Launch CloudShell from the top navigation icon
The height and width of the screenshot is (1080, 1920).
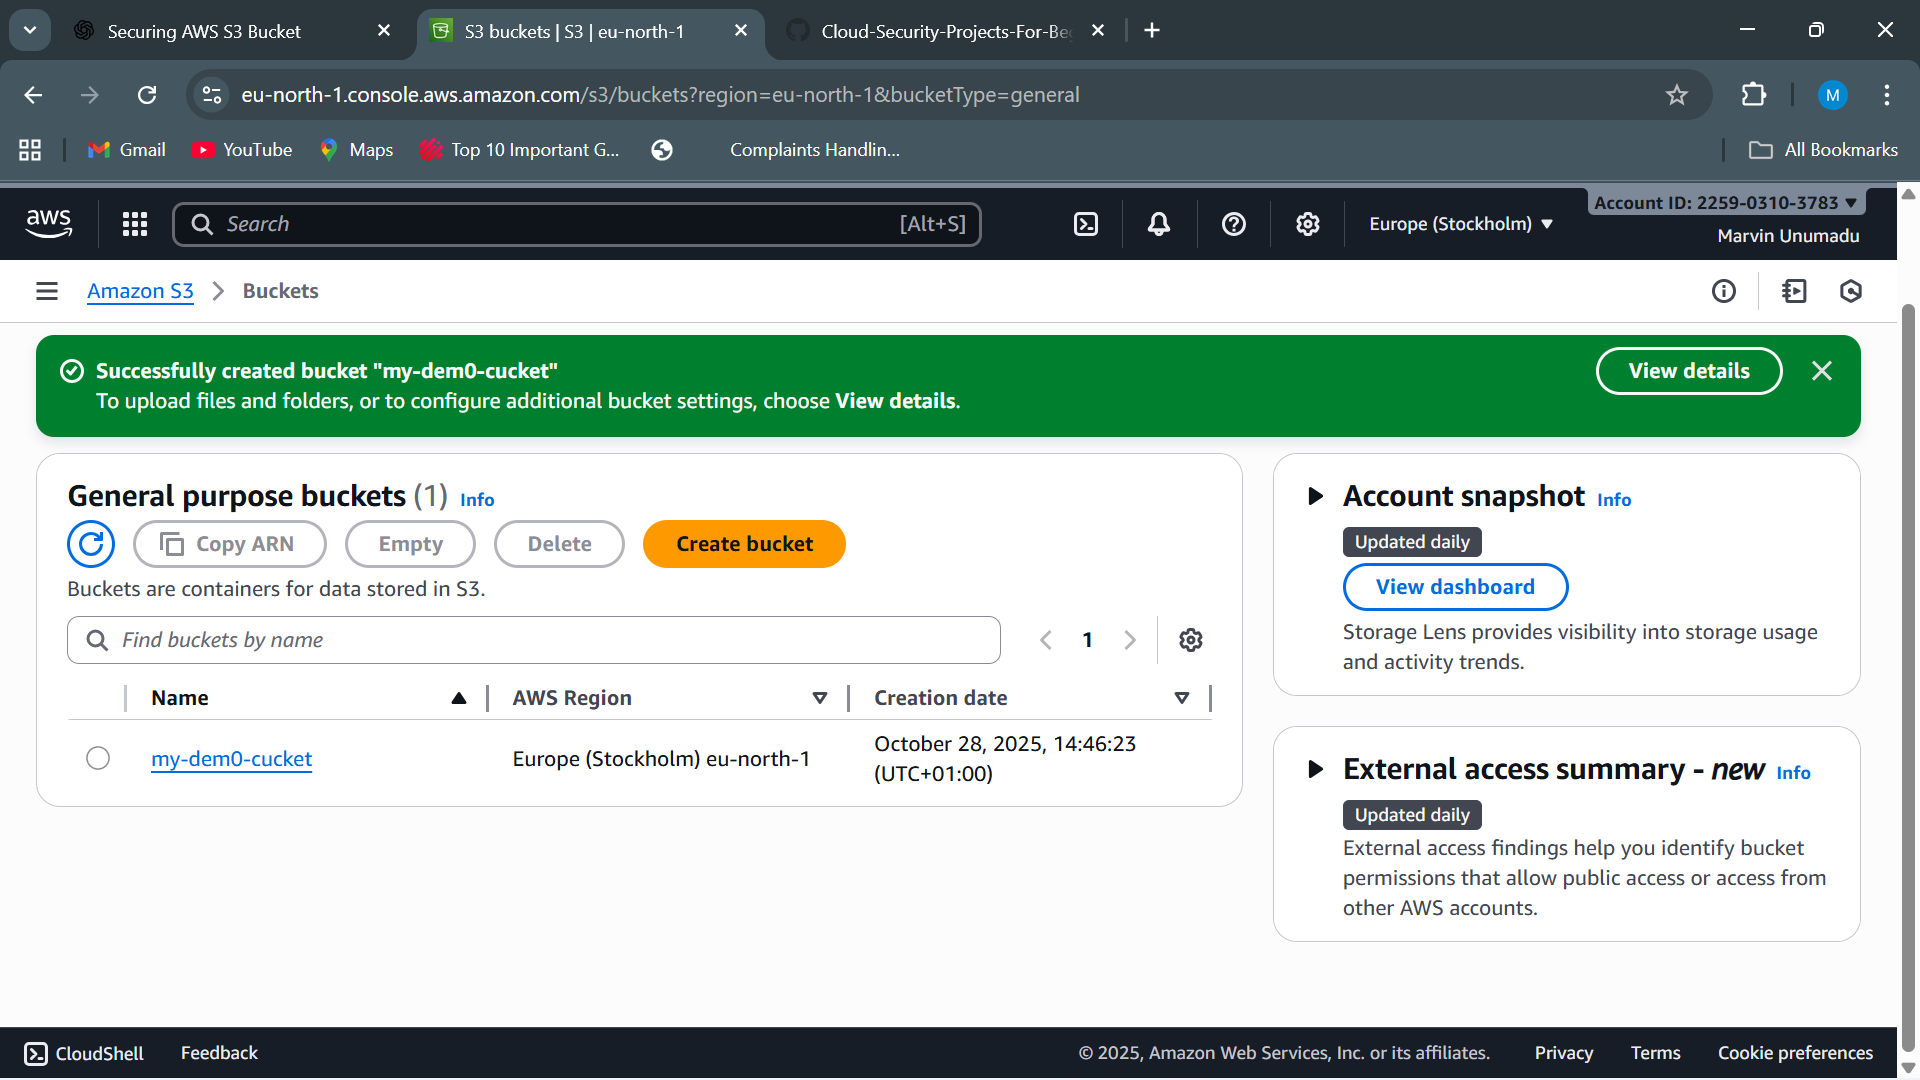(1086, 224)
